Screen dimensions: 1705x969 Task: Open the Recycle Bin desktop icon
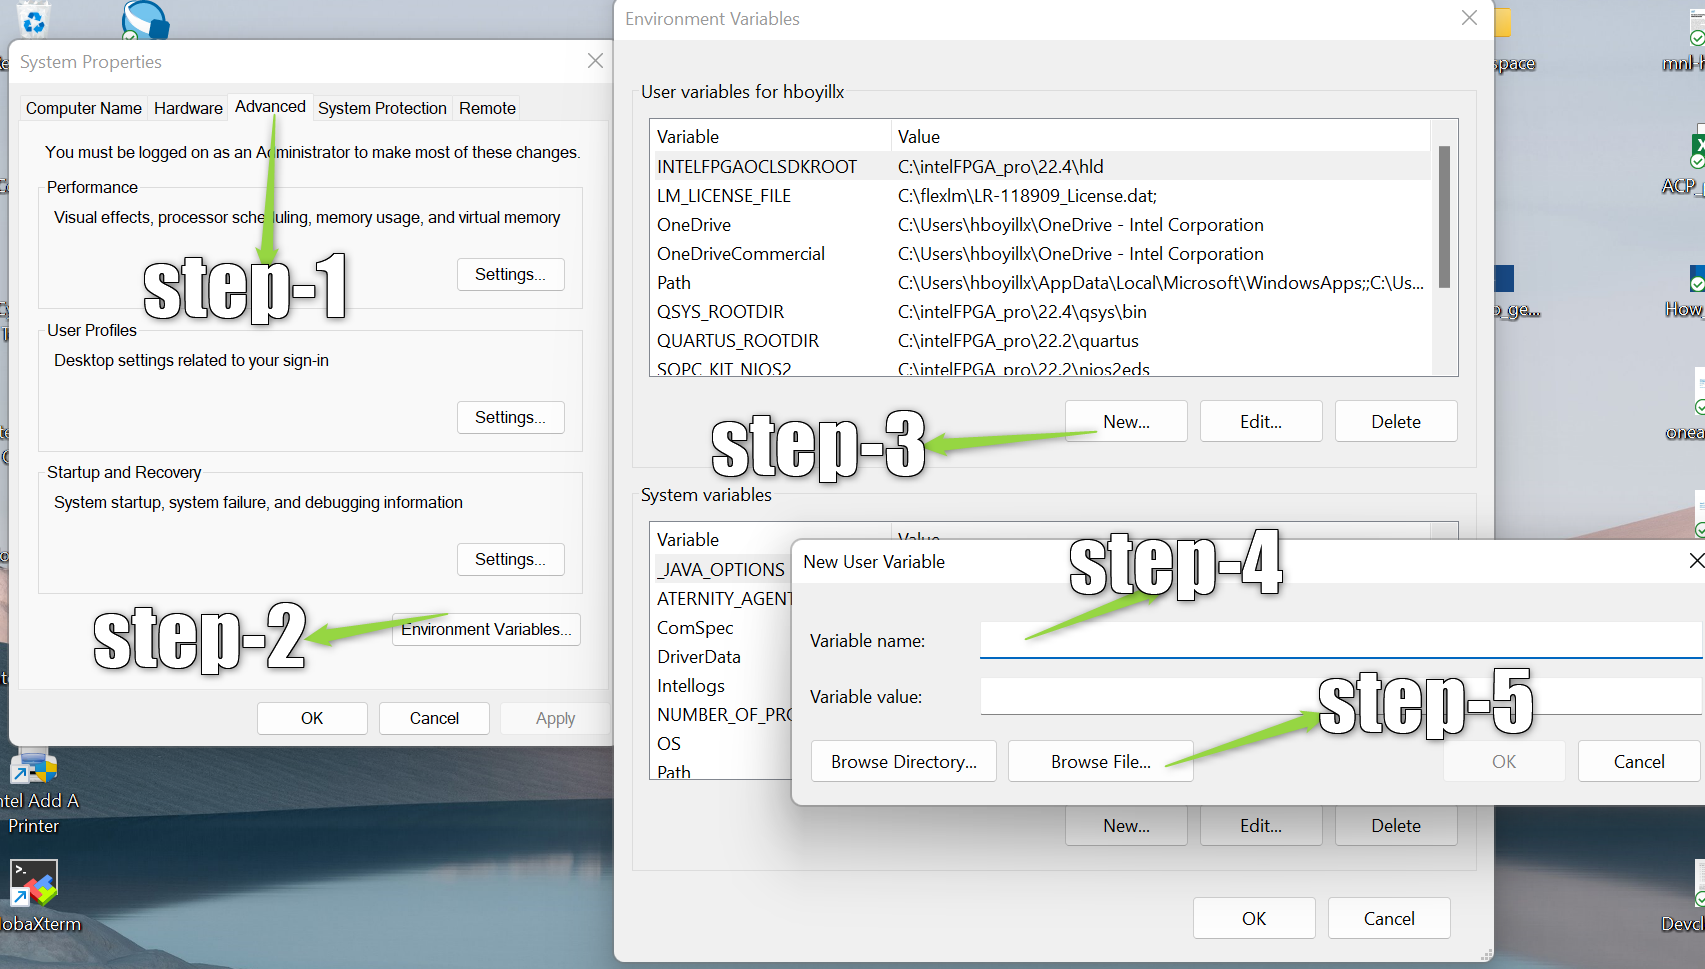(34, 19)
